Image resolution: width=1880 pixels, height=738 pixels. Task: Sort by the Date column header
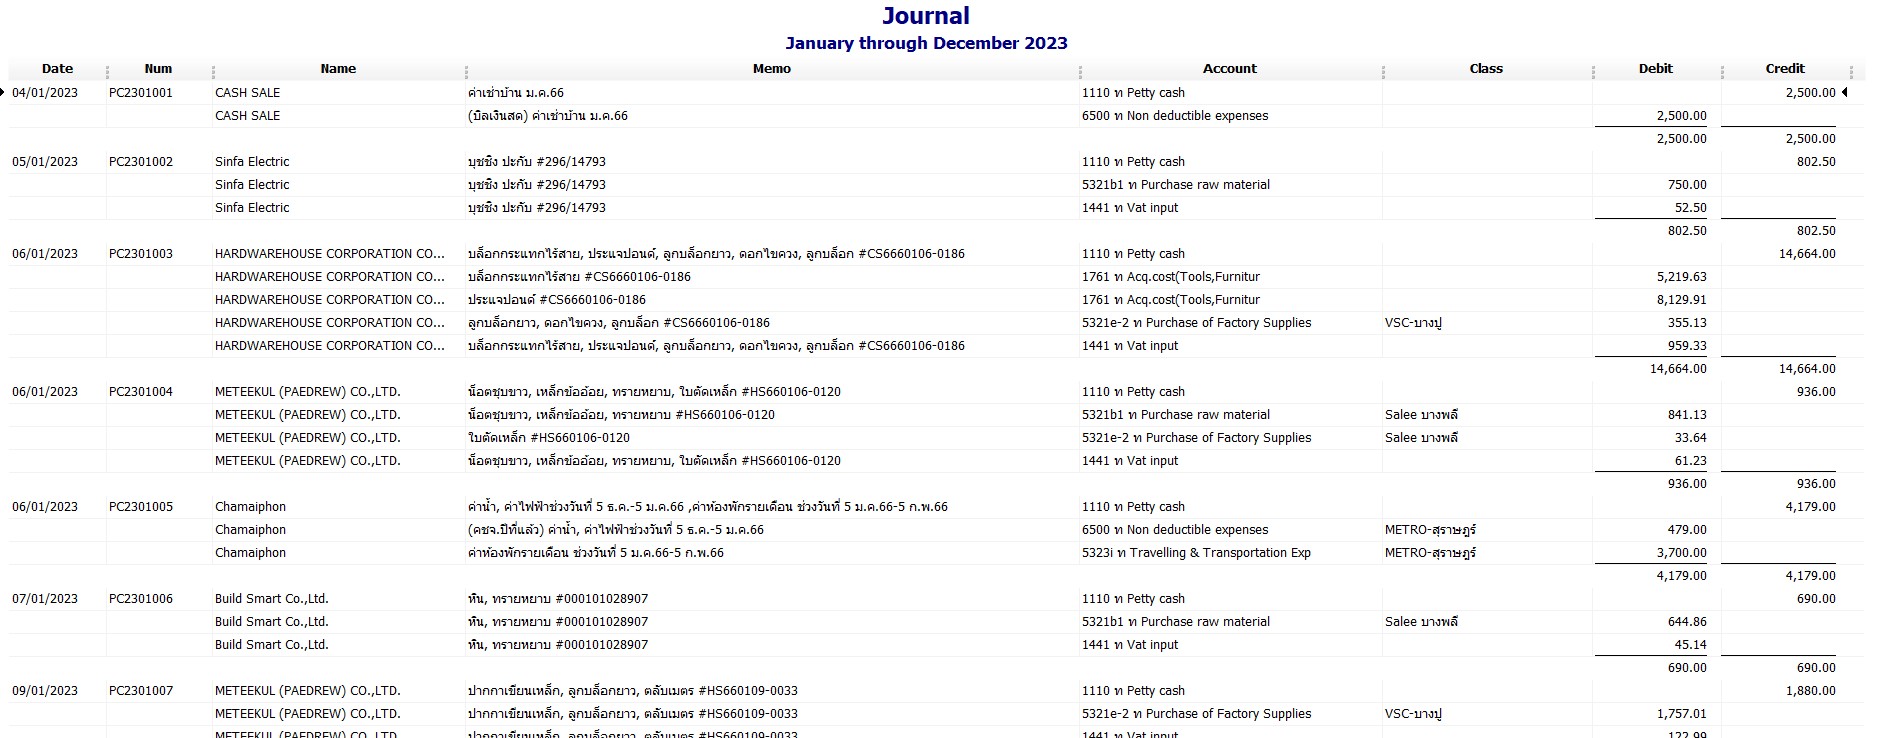57,69
